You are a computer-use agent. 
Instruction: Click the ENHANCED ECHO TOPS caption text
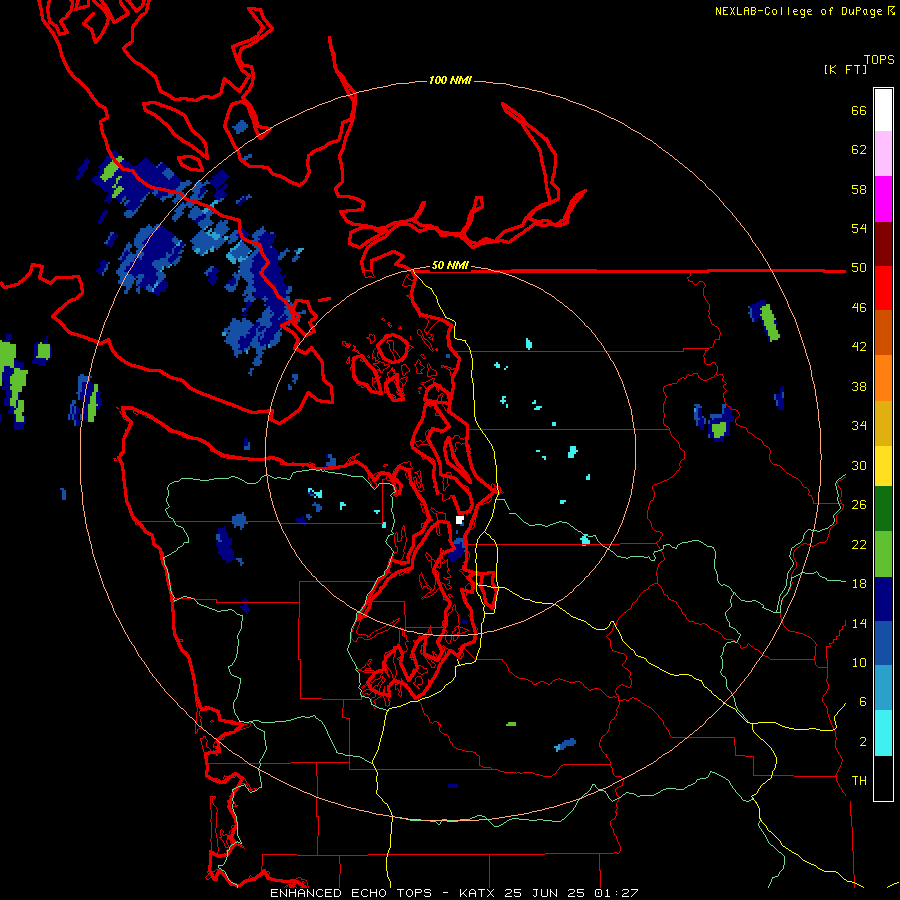[x=351, y=893]
